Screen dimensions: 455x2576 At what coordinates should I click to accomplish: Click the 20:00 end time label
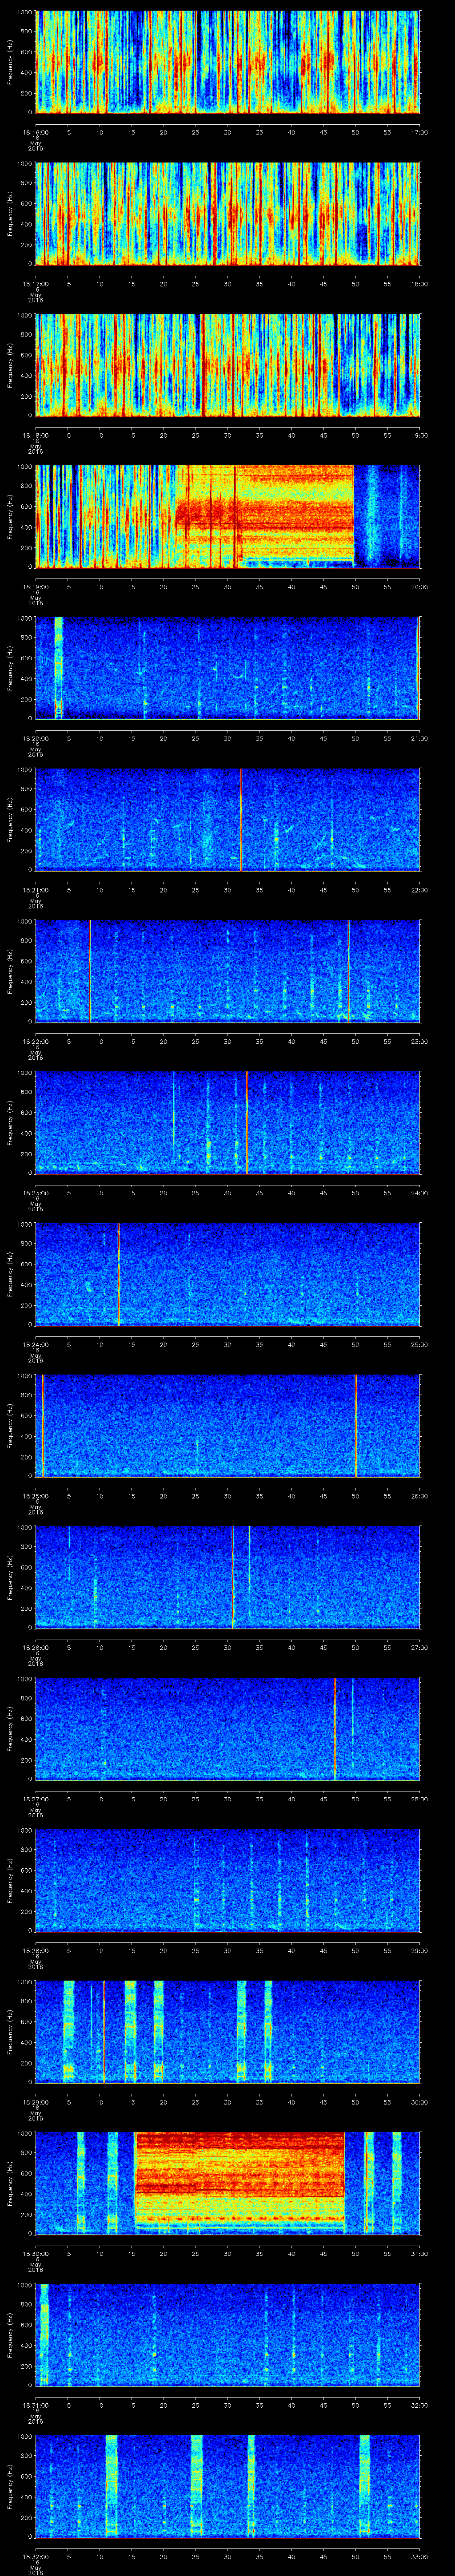(420, 587)
